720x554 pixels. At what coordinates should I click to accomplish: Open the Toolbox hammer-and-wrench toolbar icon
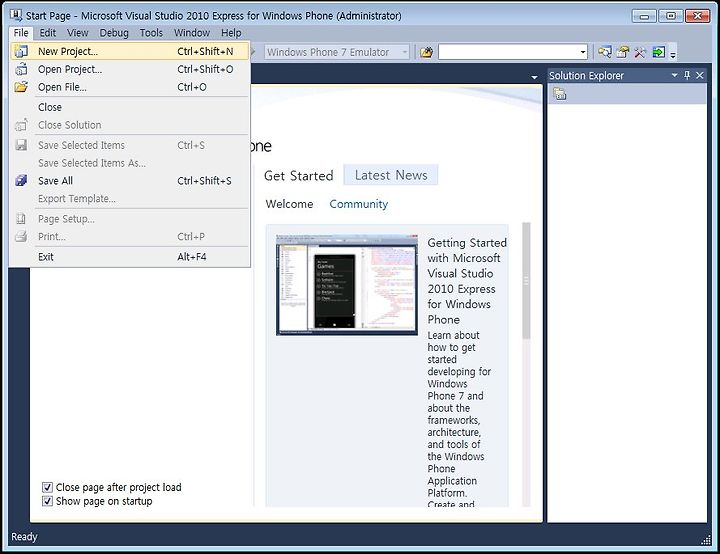pos(640,52)
